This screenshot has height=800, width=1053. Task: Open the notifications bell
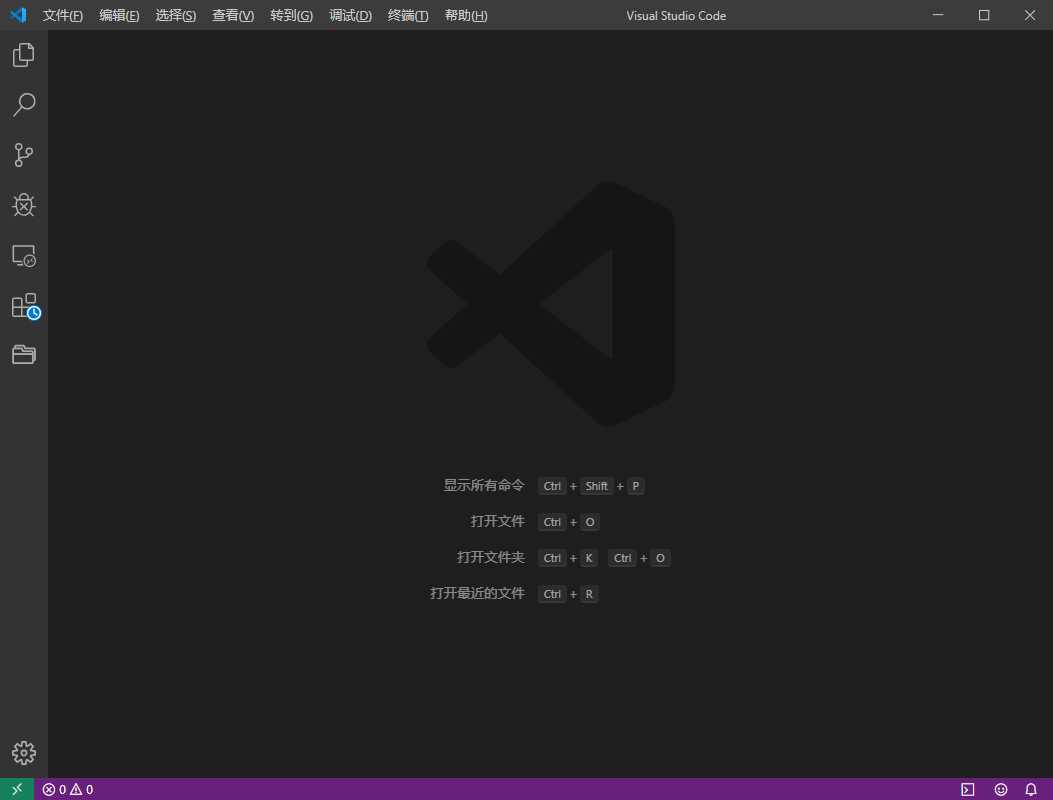tap(1031, 789)
